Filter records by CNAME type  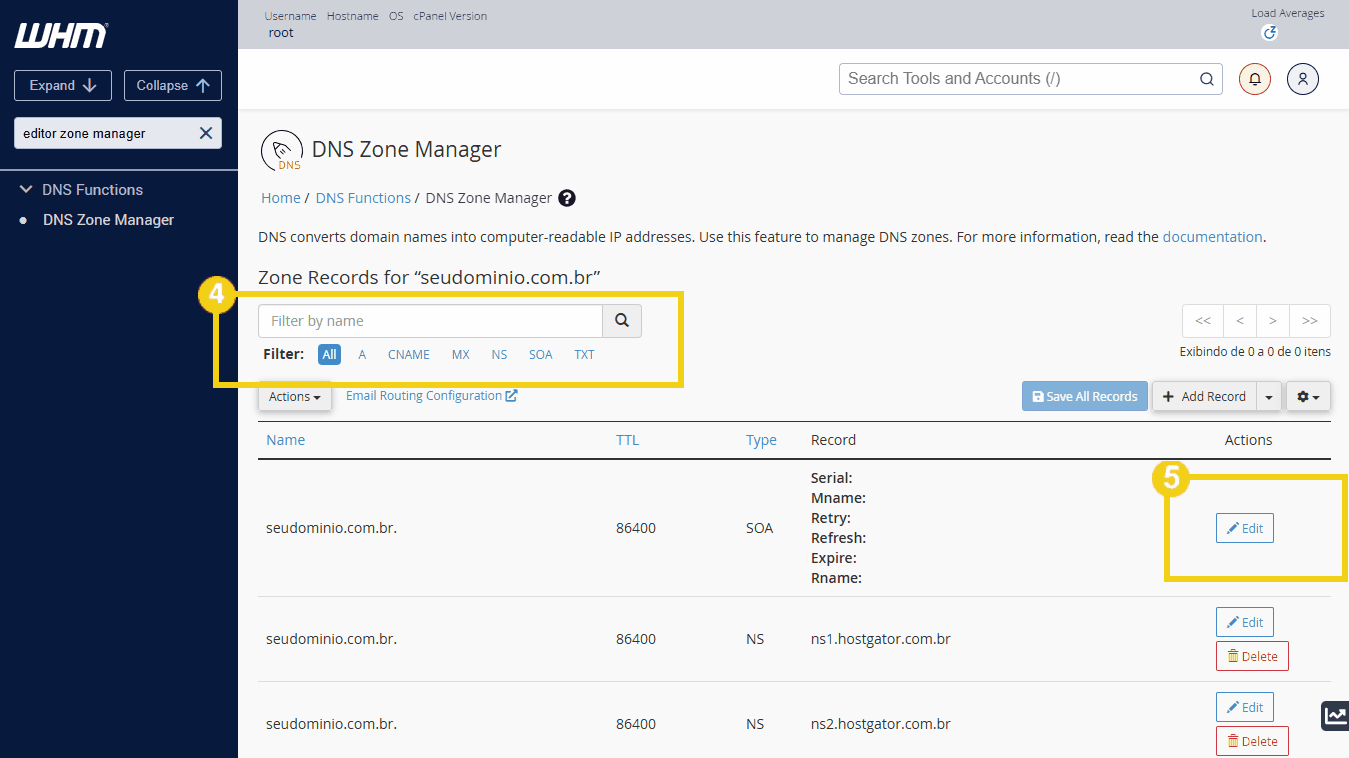409,354
